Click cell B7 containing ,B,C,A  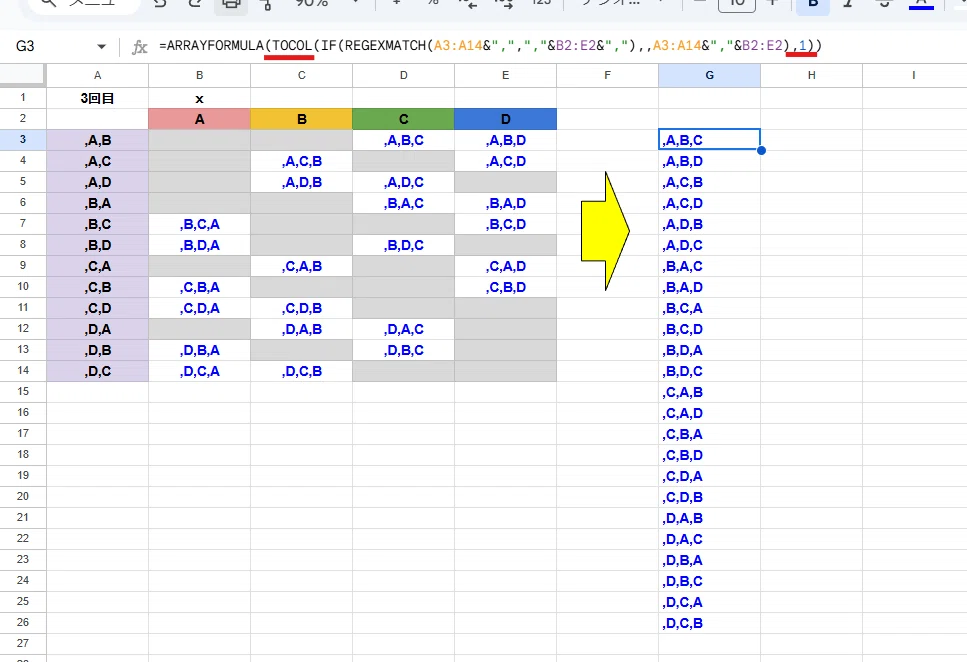point(199,224)
